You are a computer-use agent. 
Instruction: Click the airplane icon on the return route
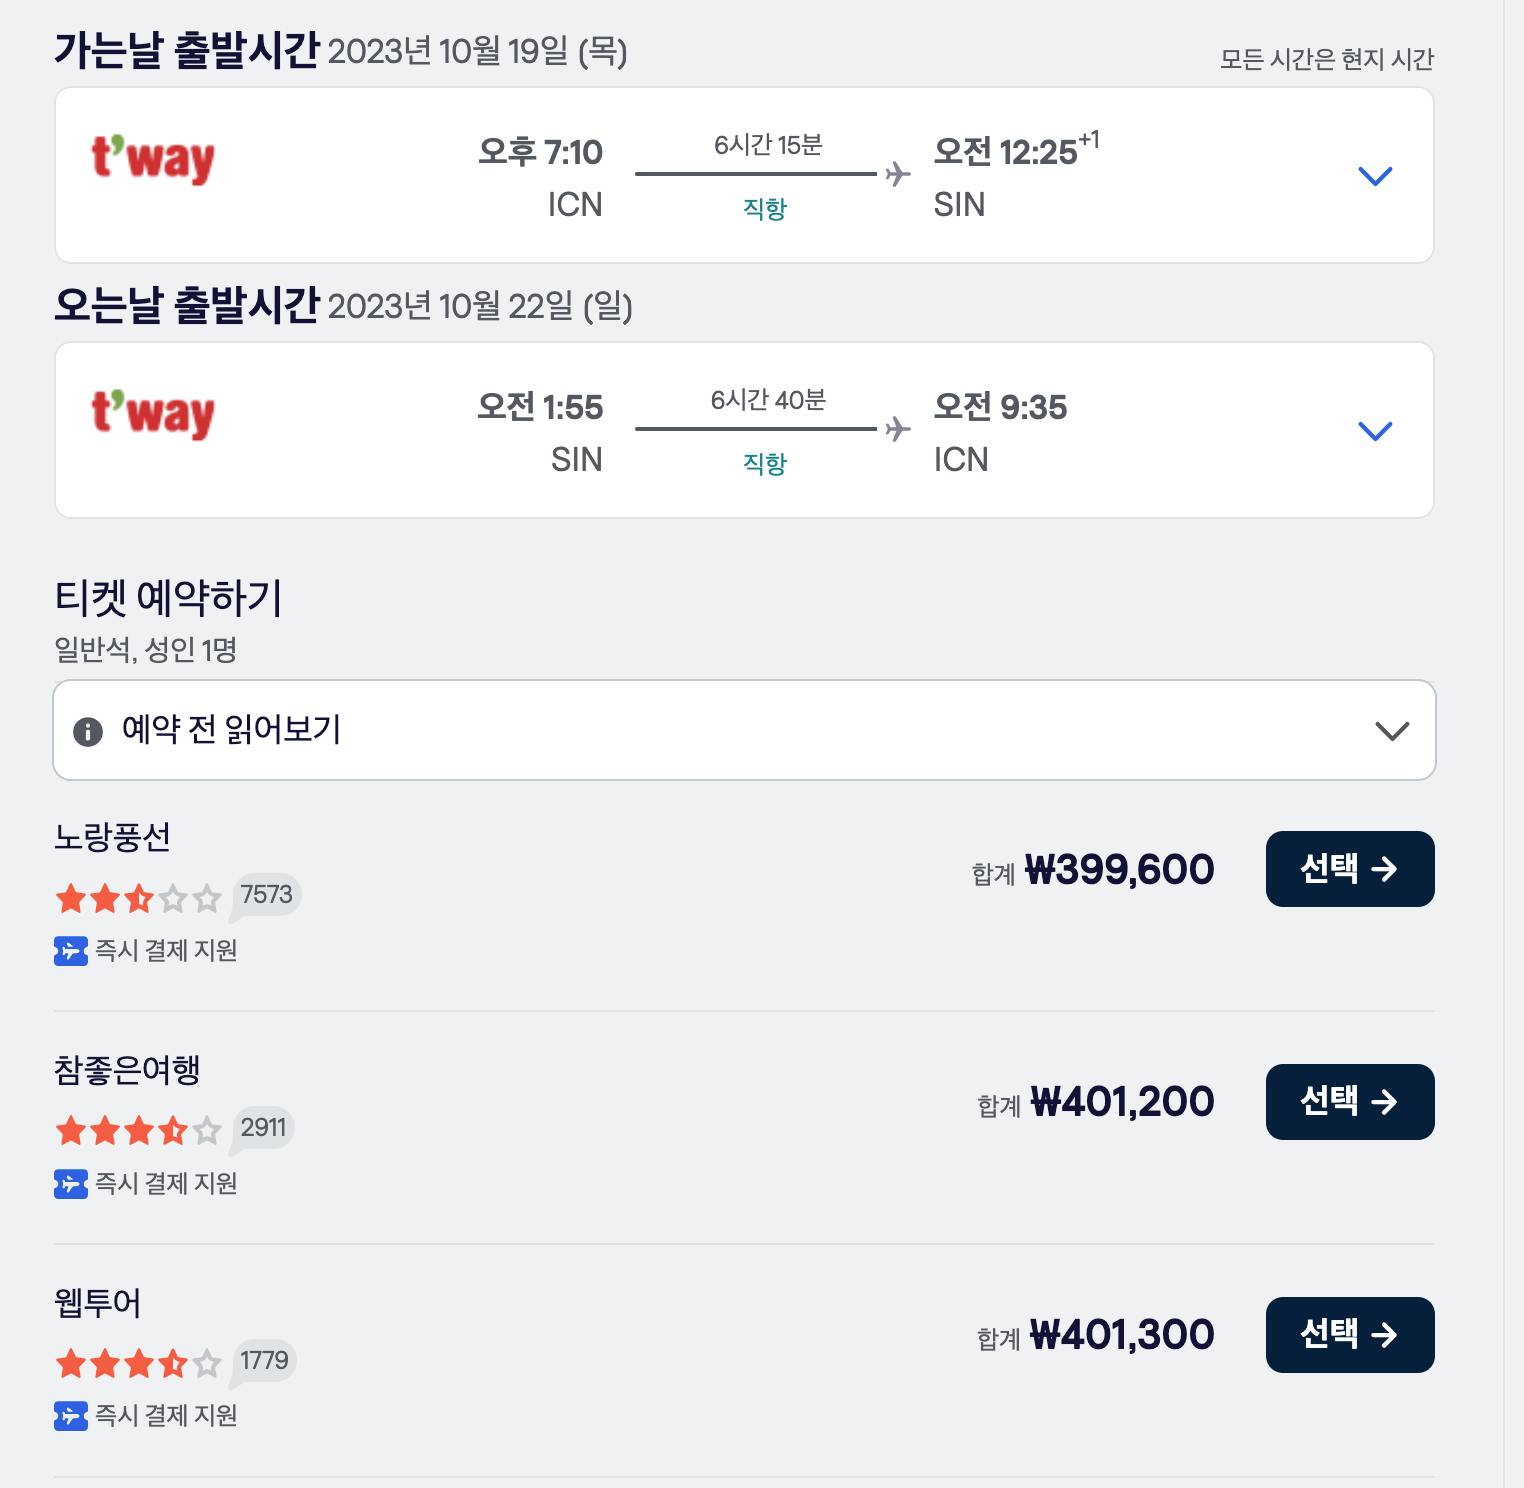click(896, 429)
